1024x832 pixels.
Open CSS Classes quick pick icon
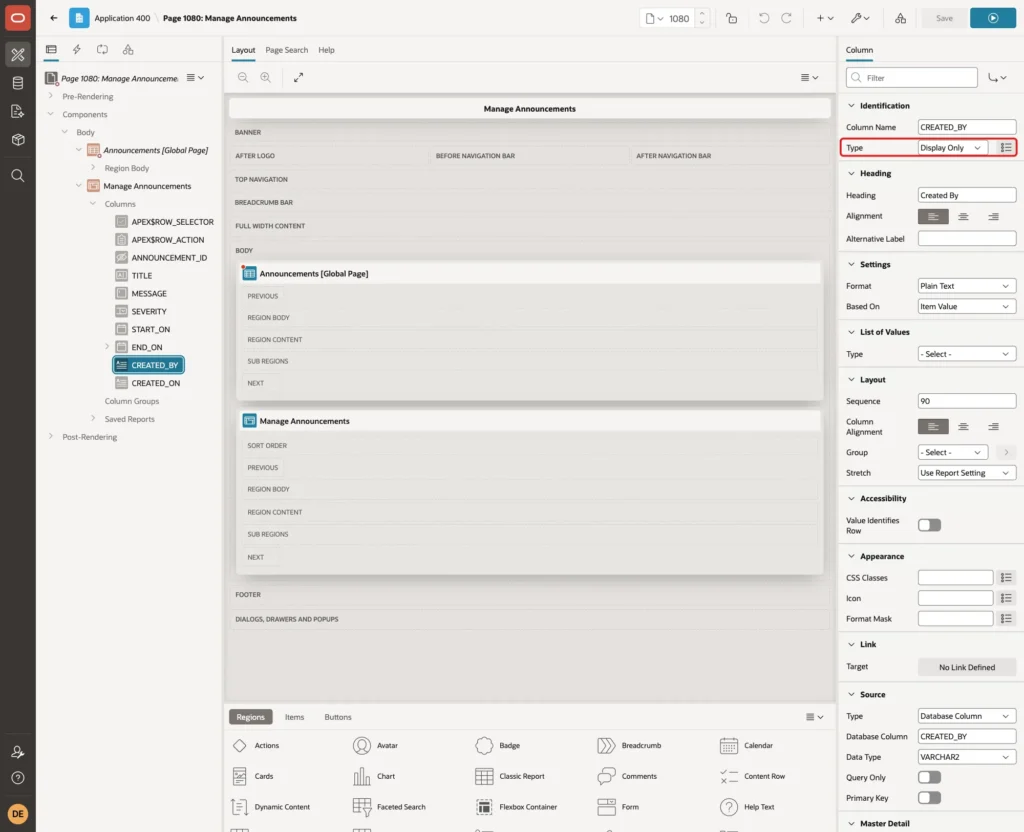(x=1006, y=577)
